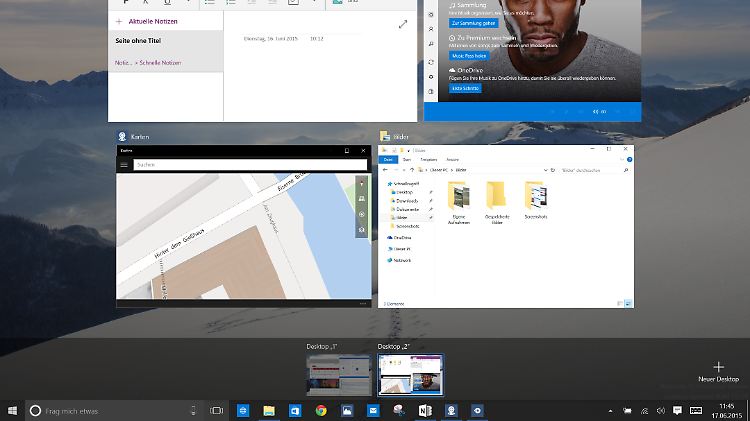Click the Explorer help question icon
The height and width of the screenshot is (421, 750).
click(629, 159)
